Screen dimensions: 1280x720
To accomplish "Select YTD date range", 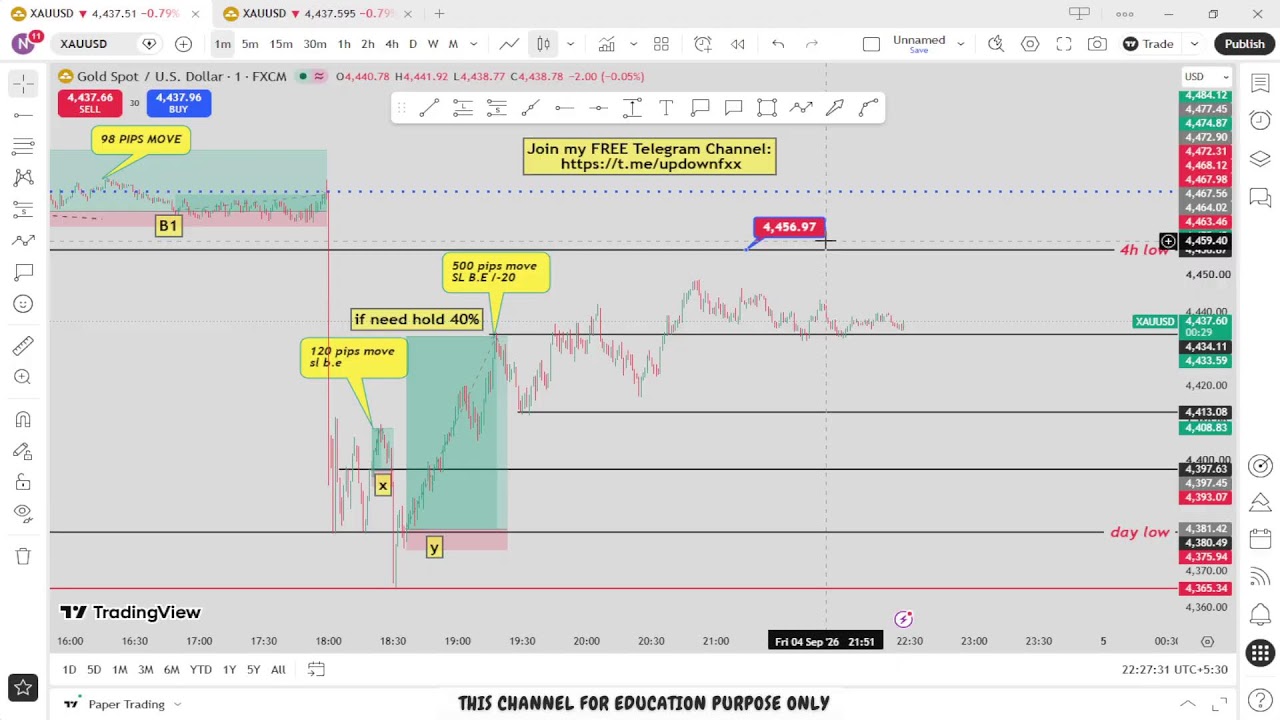I will pos(201,670).
